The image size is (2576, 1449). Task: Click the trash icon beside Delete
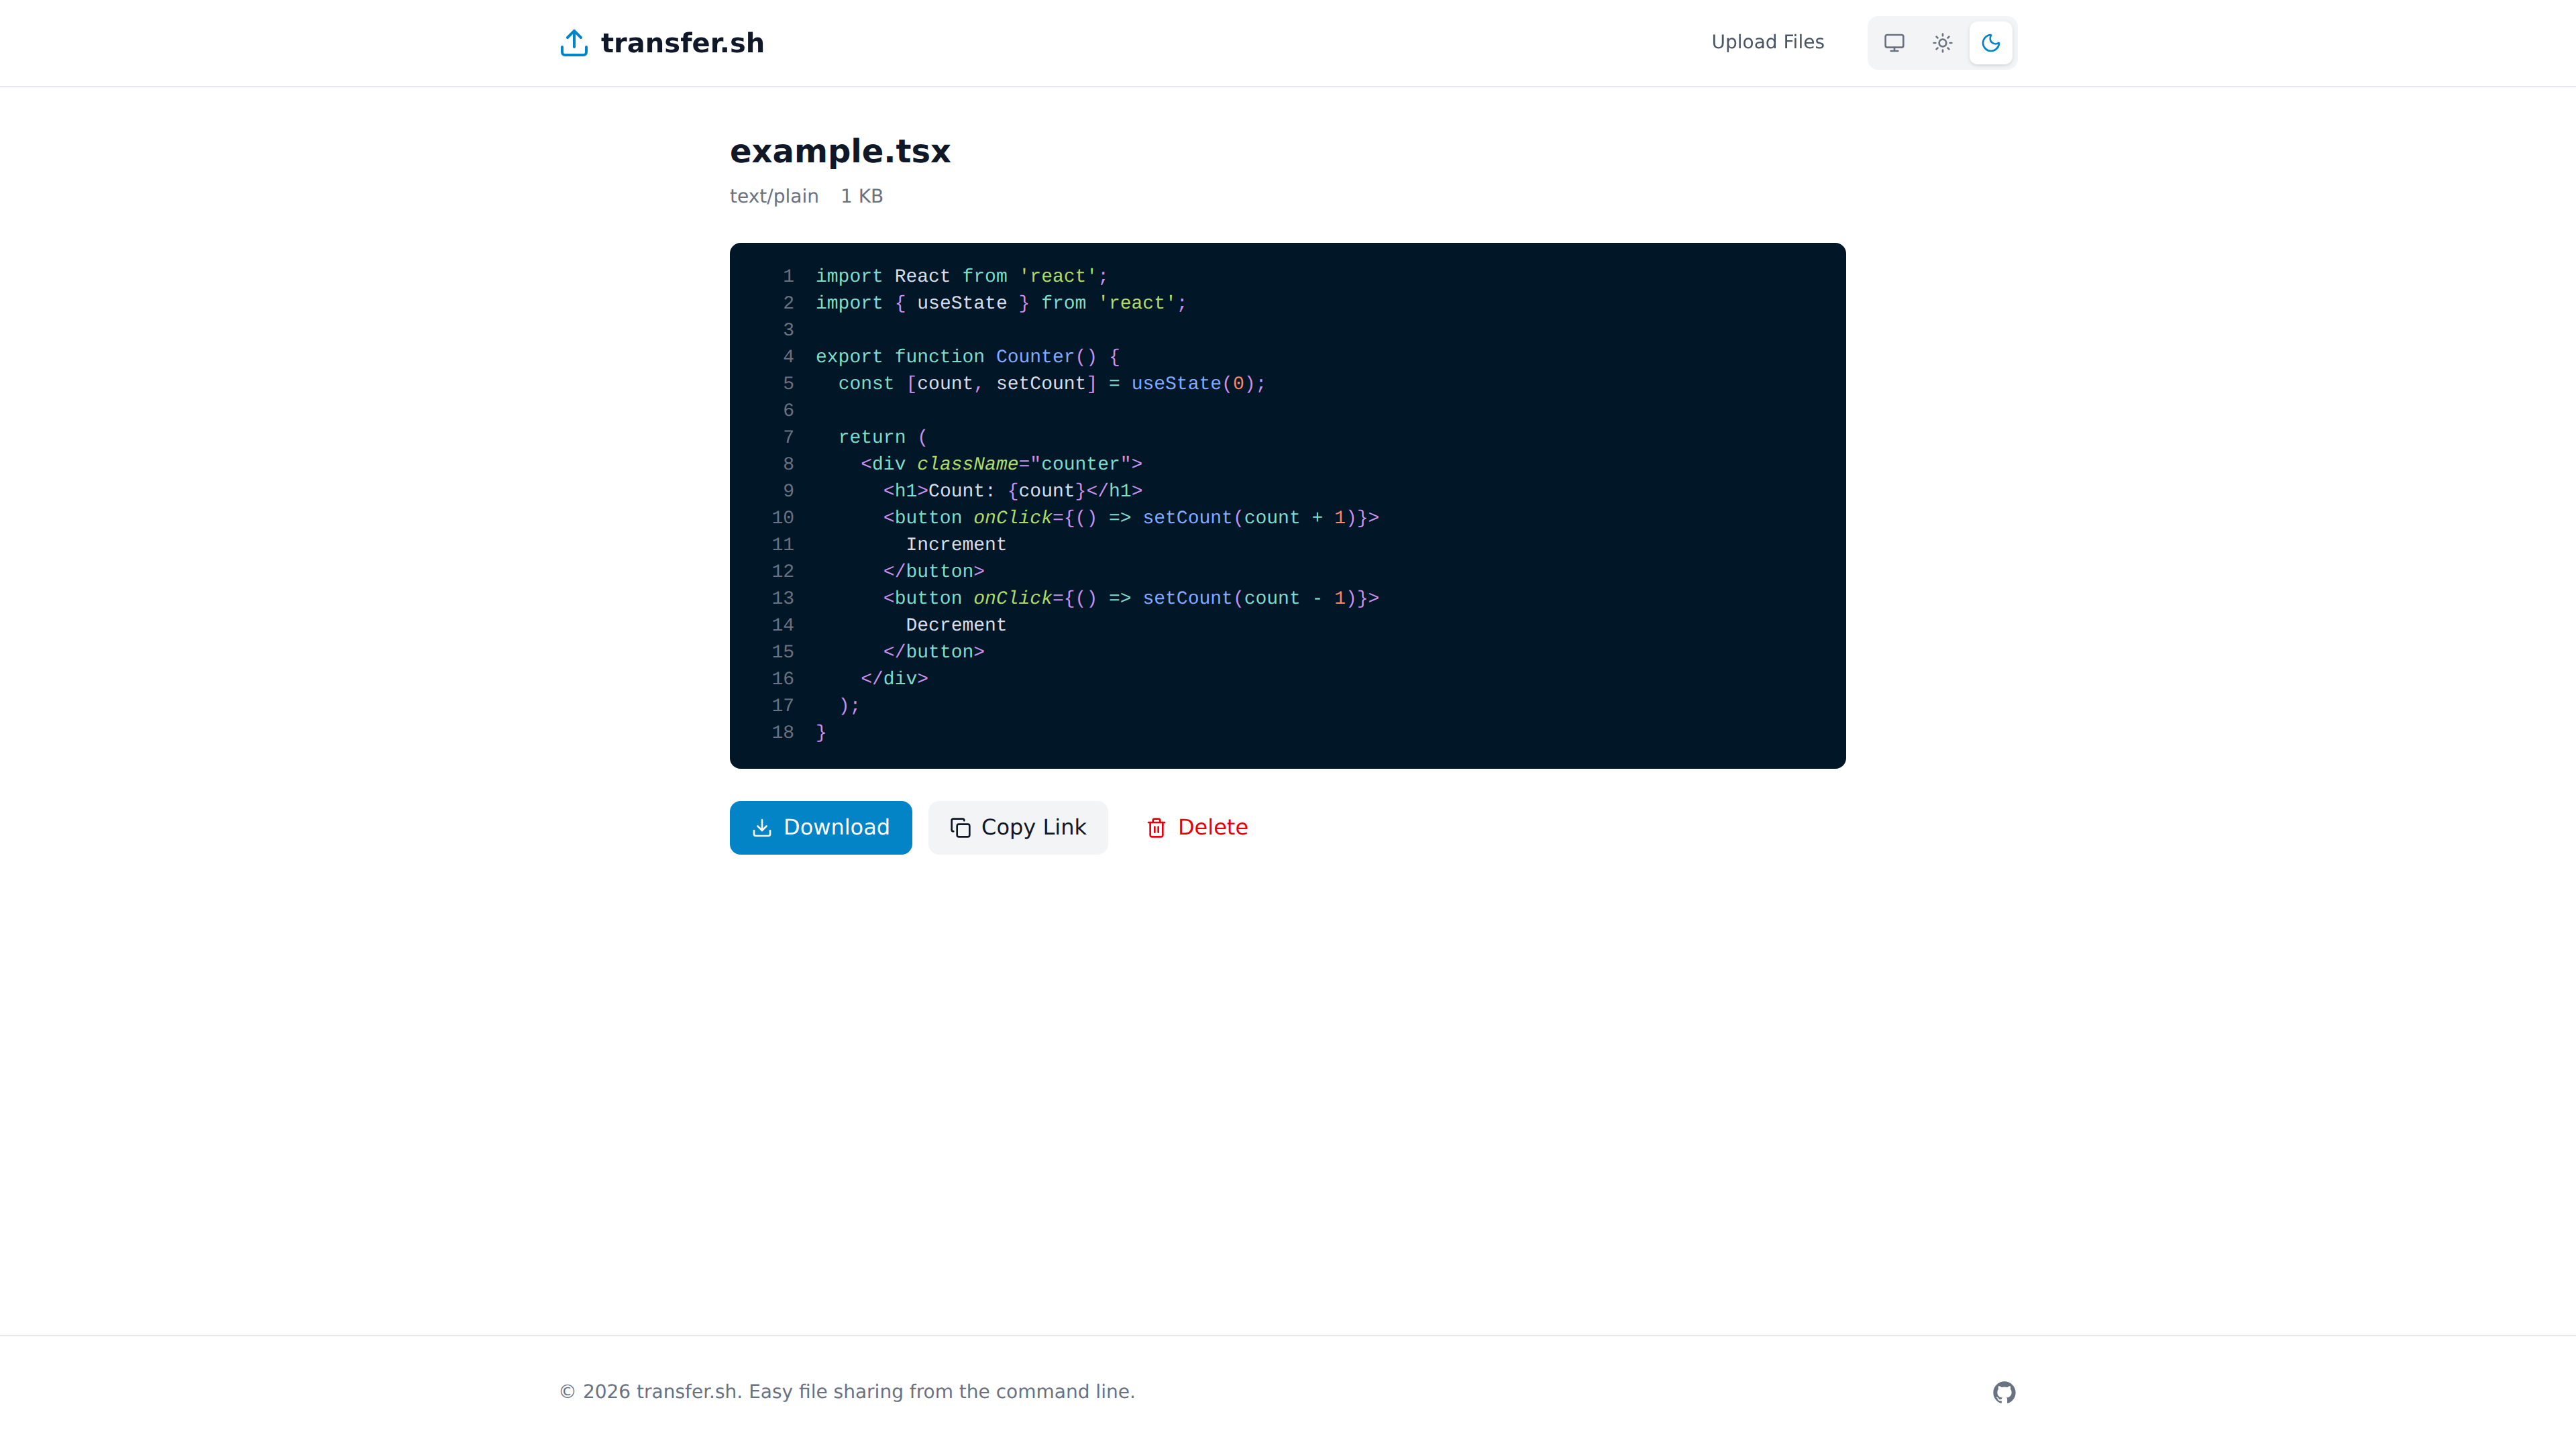[x=1157, y=828]
